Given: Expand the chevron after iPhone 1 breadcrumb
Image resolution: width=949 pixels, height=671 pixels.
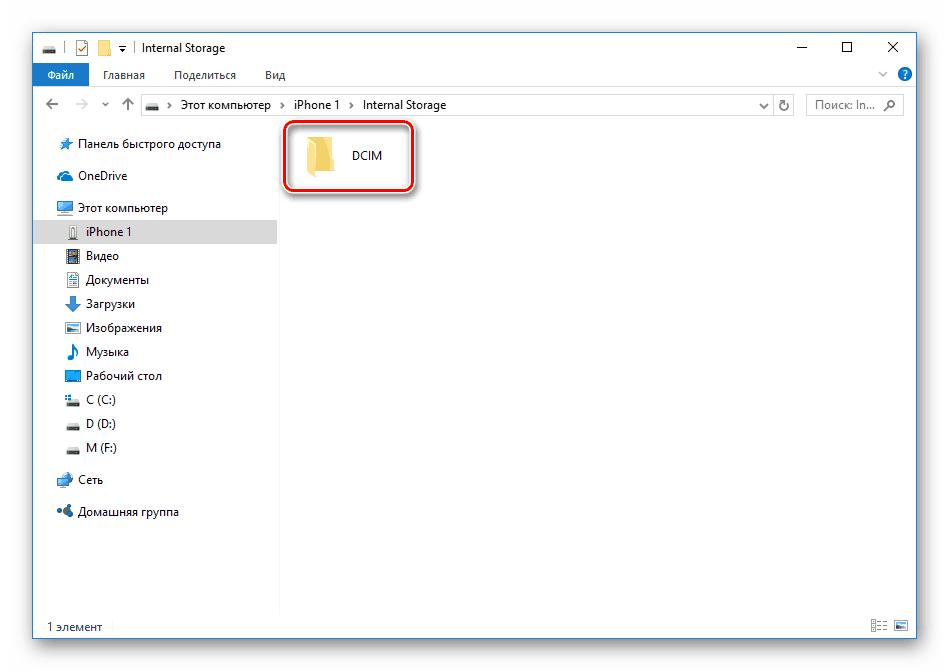Looking at the screenshot, I should [x=351, y=105].
